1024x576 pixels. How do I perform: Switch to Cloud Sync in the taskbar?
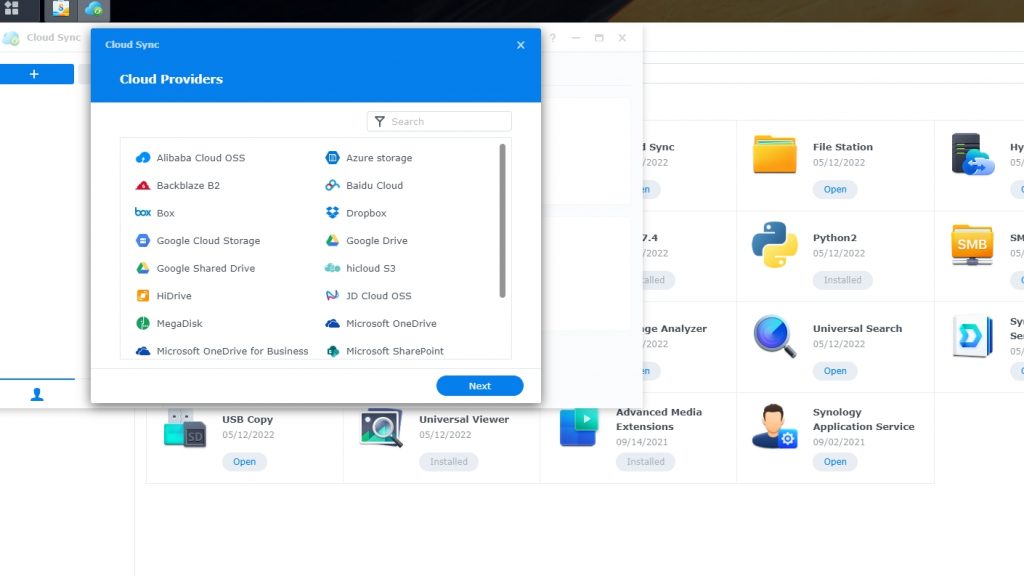93,9
